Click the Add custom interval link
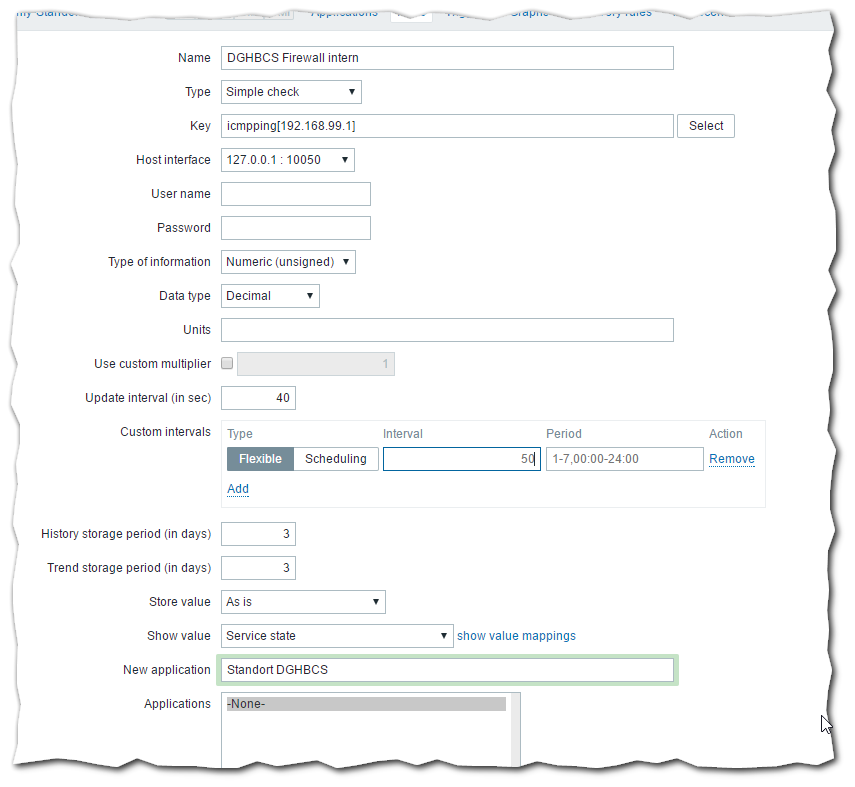 tap(238, 489)
